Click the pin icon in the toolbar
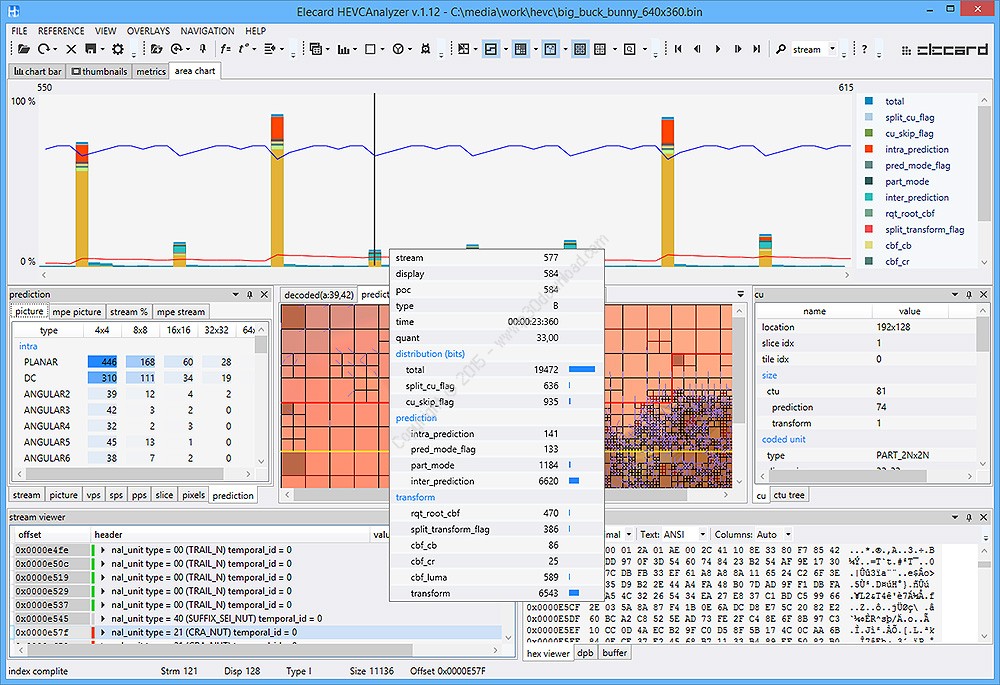Viewport: 1000px width, 685px height. click(203, 49)
